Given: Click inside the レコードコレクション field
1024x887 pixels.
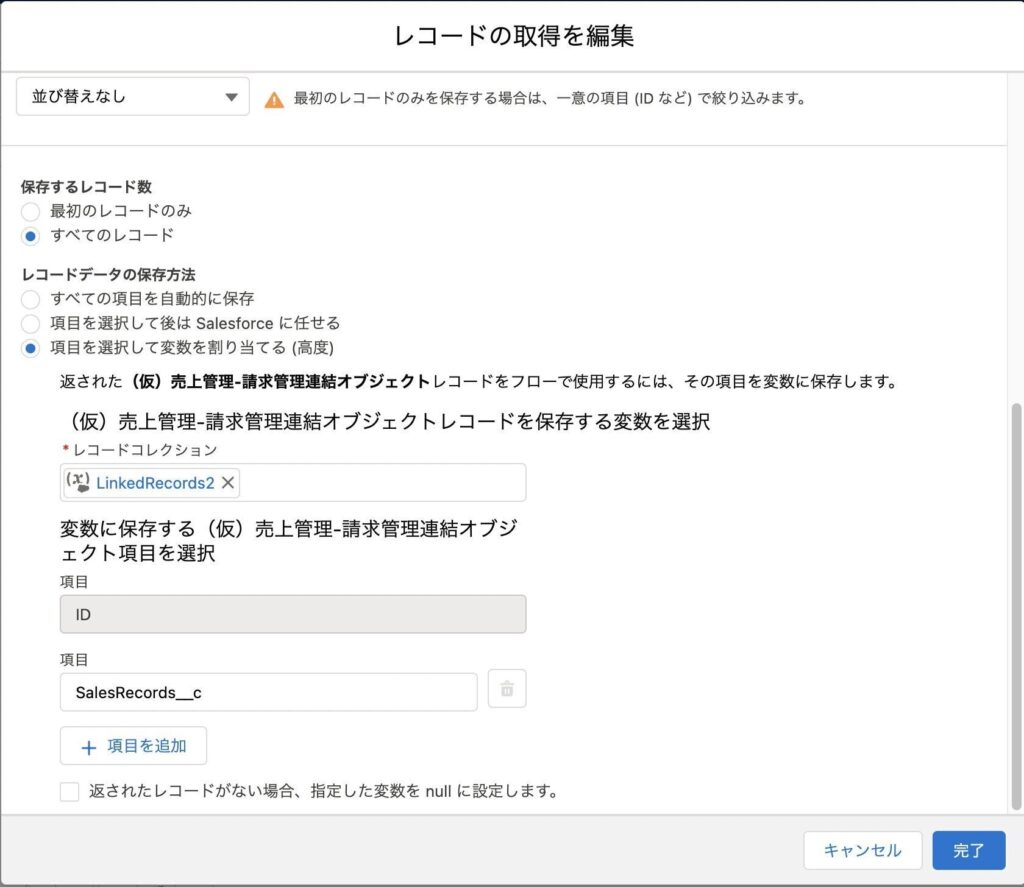Looking at the screenshot, I should point(380,483).
